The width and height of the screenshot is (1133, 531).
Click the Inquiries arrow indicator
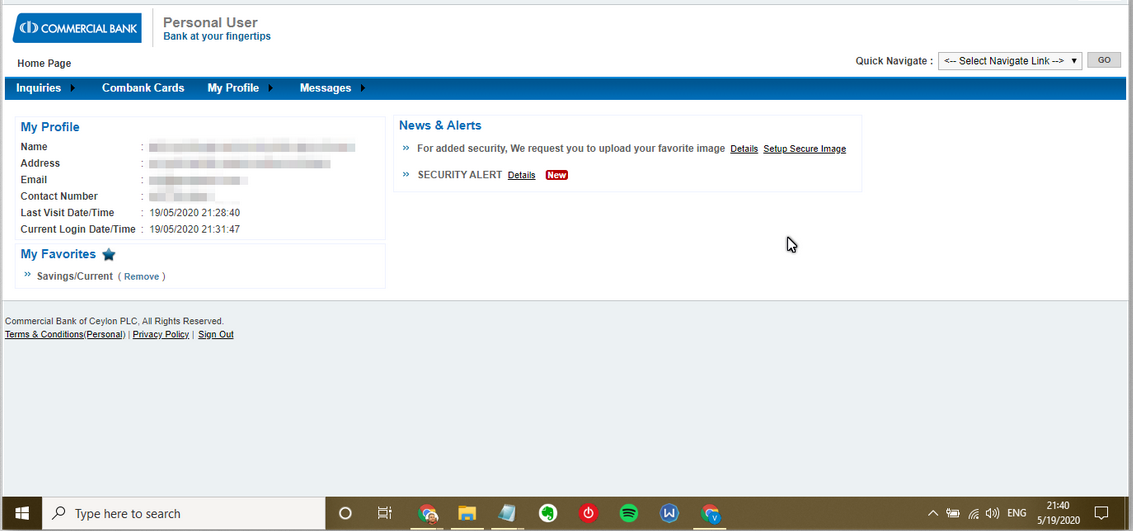click(72, 88)
